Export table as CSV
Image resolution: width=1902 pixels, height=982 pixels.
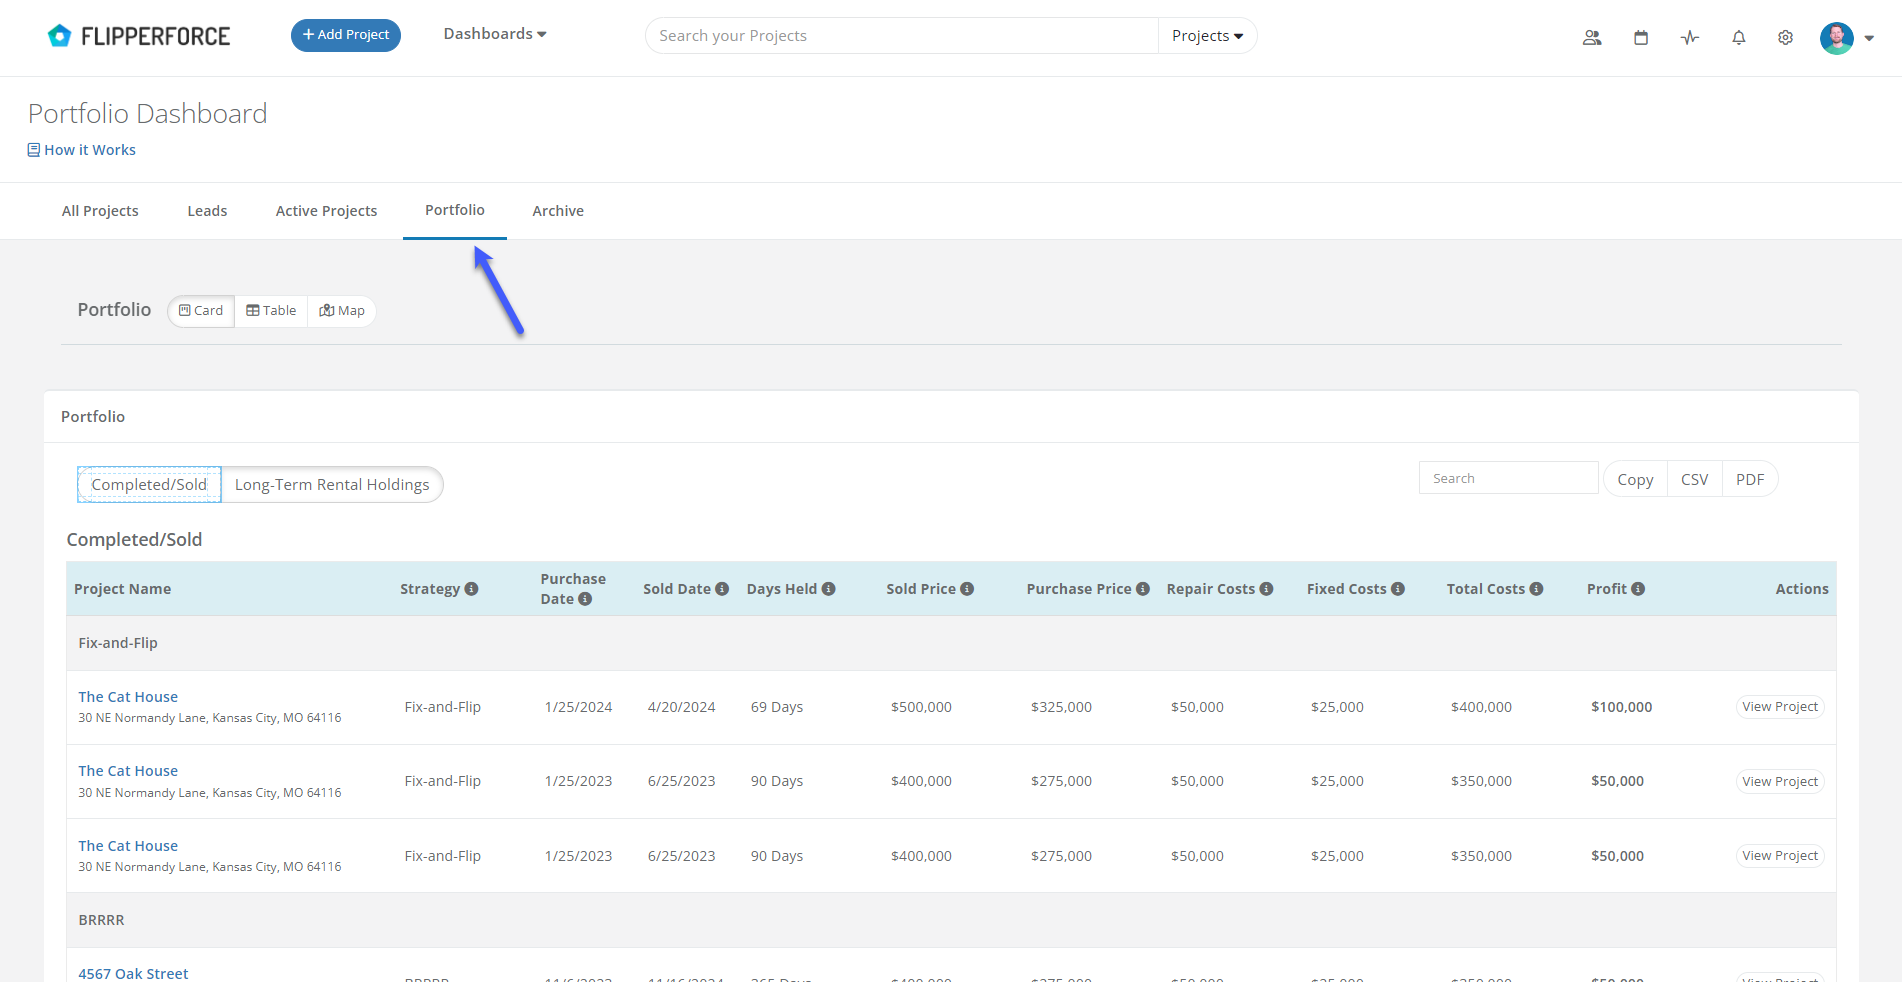pyautogui.click(x=1694, y=479)
